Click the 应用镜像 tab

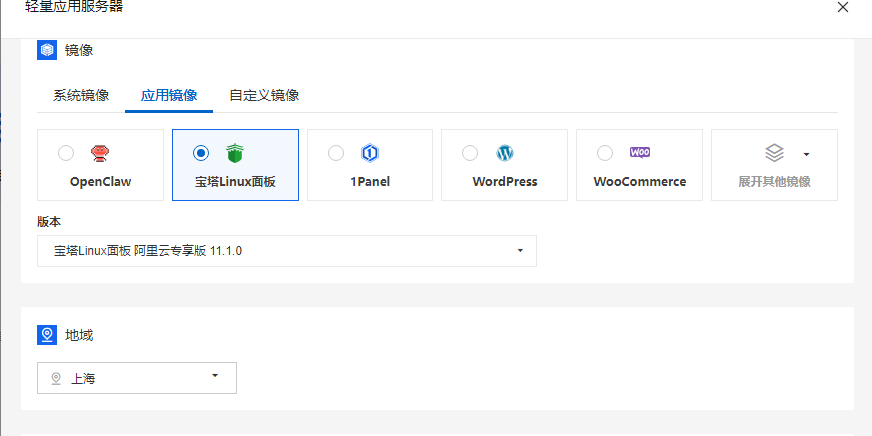click(169, 96)
